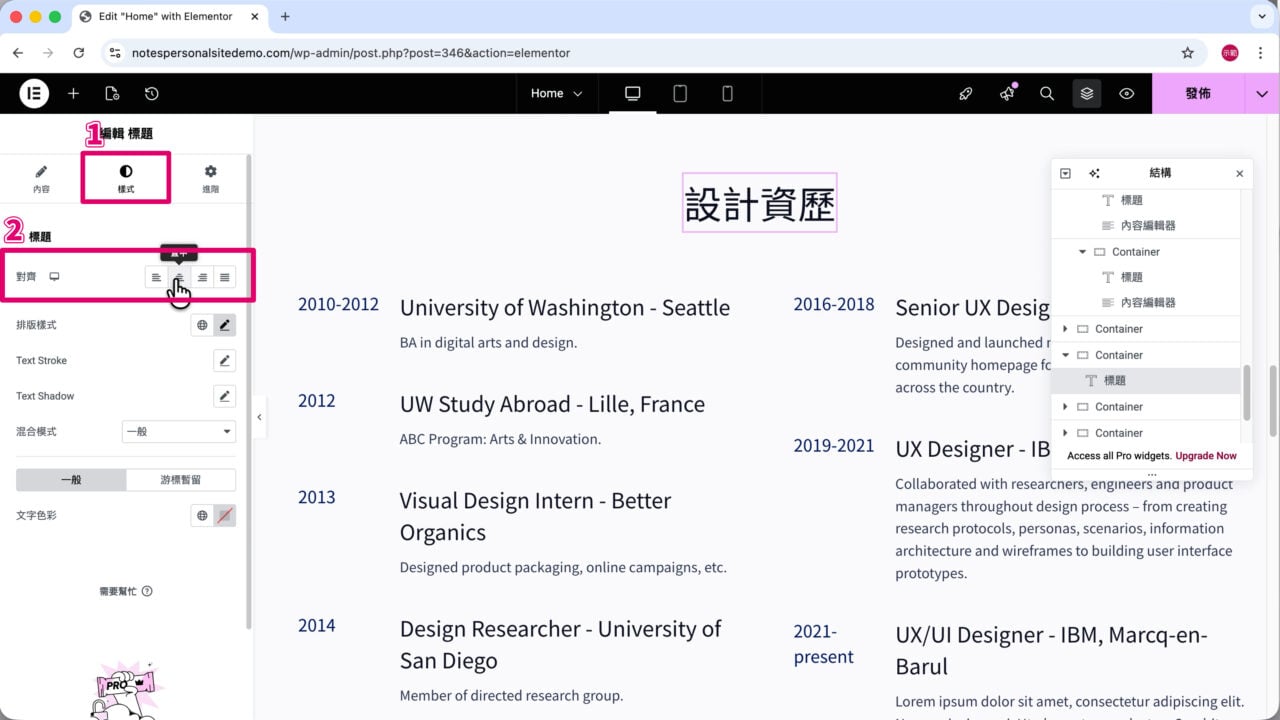The width and height of the screenshot is (1280, 720).
Task: Click the 文字色彩 color swatch
Action: coord(225,515)
